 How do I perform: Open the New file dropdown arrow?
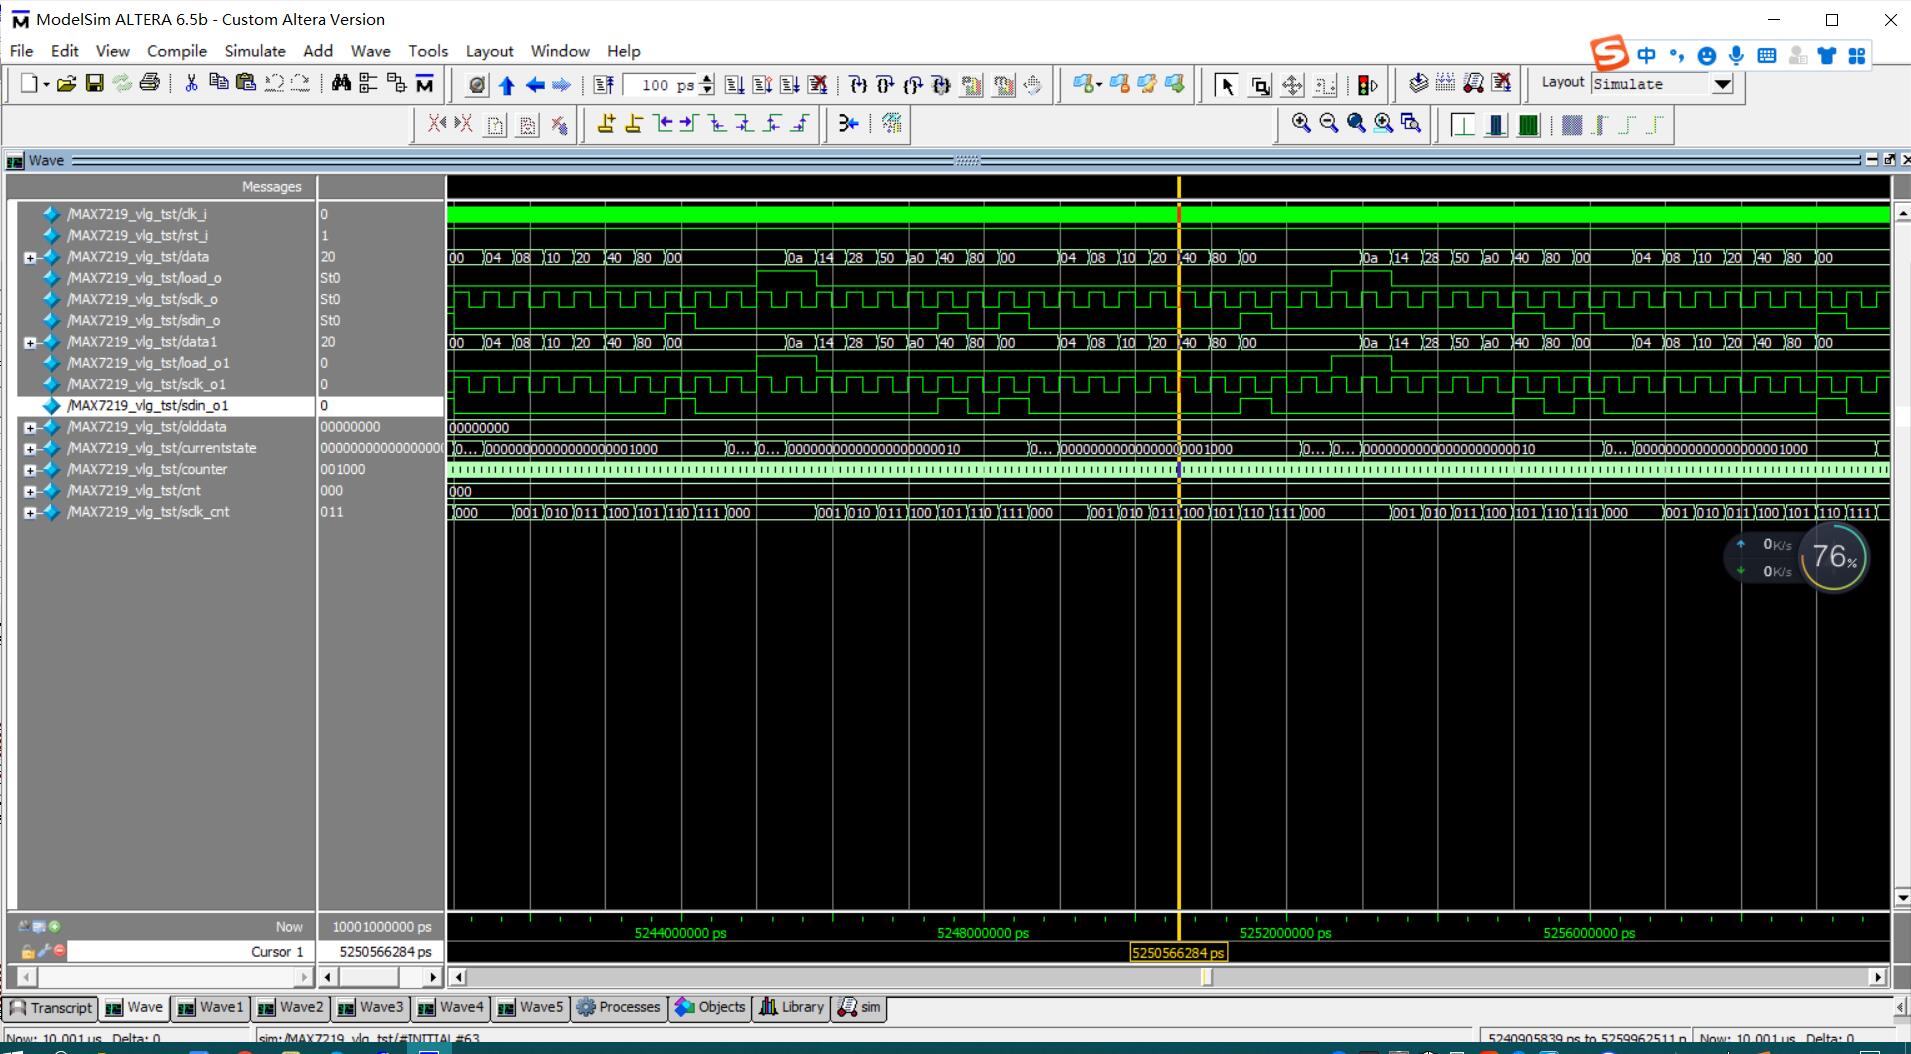pos(46,84)
